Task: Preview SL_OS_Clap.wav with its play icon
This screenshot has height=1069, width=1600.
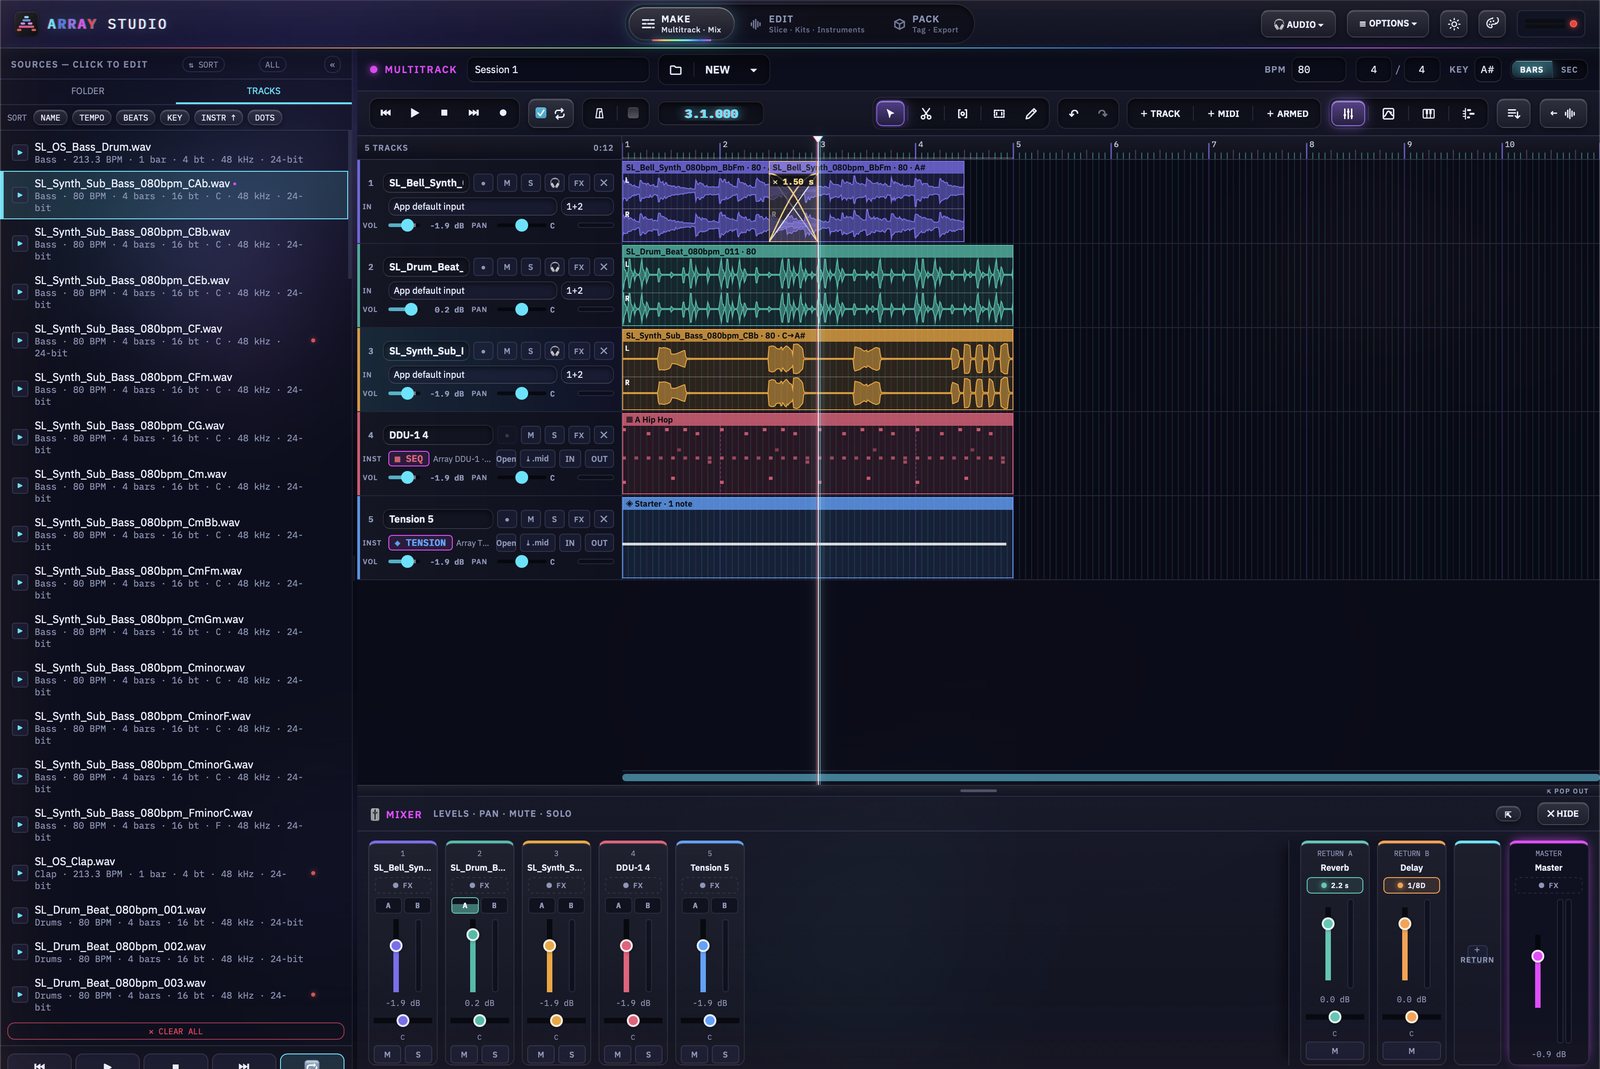Action: [19, 873]
